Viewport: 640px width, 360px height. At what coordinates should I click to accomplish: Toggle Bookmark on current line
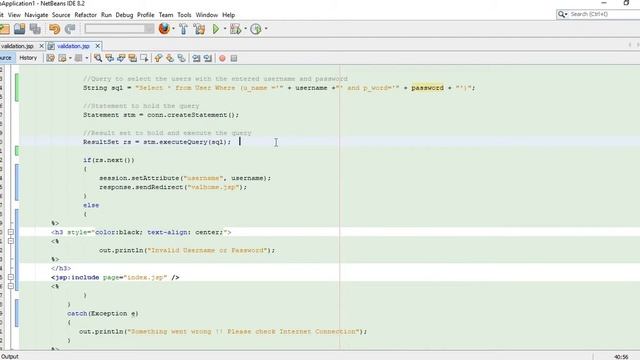tap(181, 58)
